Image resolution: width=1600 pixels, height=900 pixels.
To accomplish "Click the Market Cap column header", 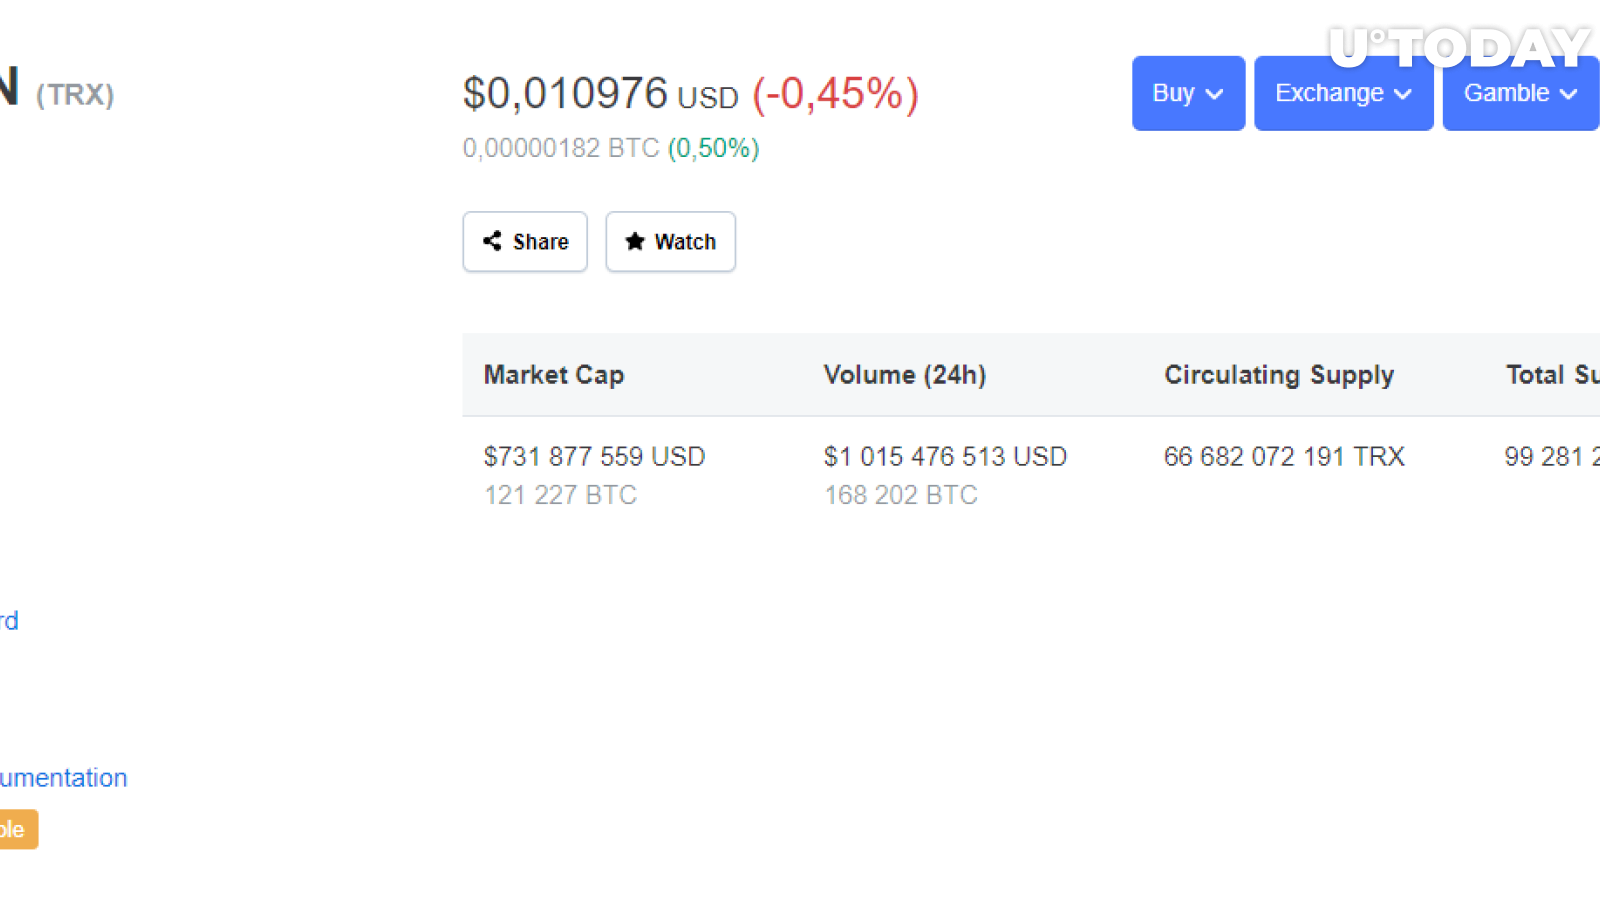I will [x=554, y=375].
